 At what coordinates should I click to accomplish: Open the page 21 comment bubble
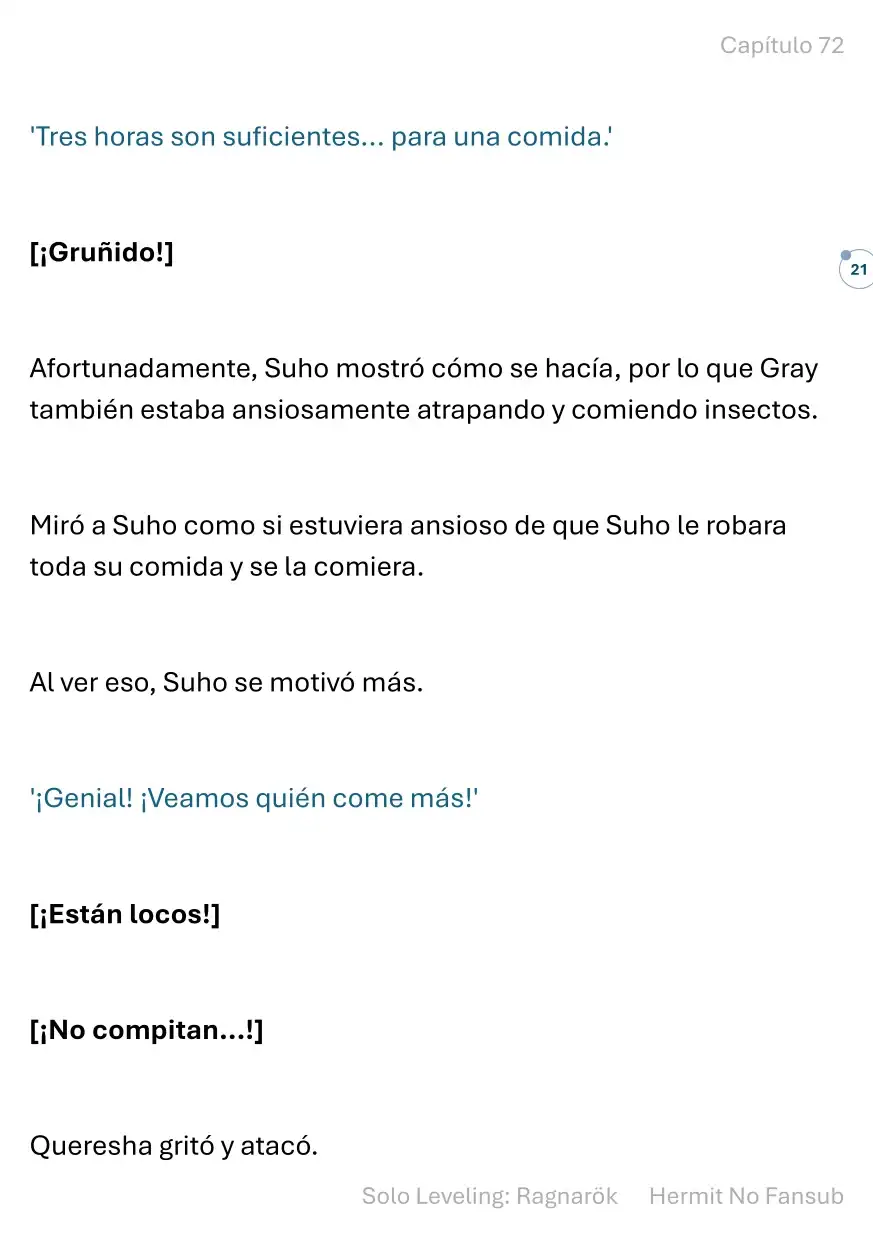point(857,269)
